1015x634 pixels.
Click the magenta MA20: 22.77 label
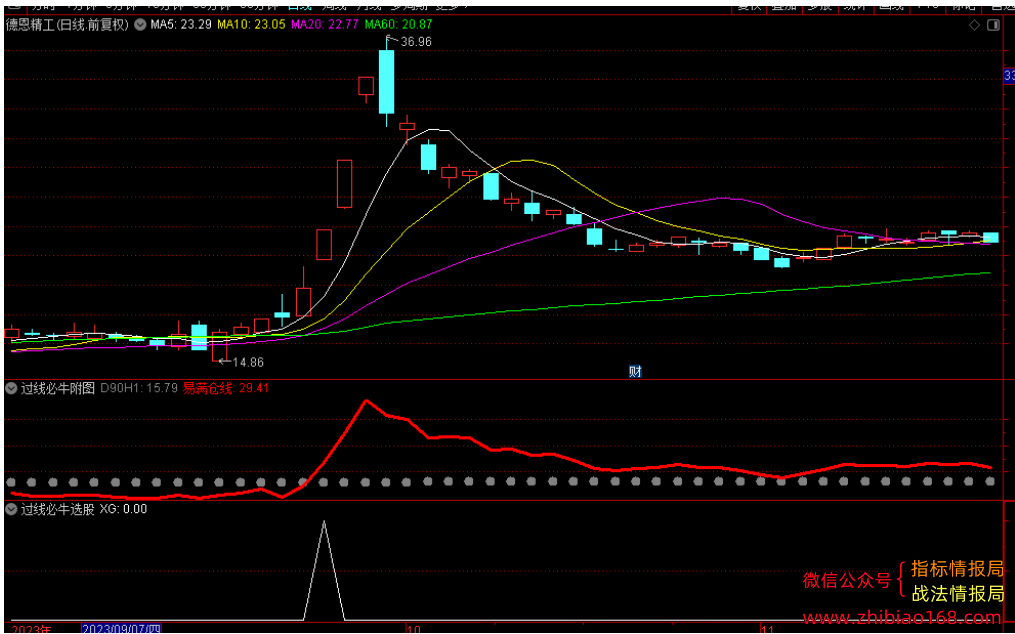point(325,25)
